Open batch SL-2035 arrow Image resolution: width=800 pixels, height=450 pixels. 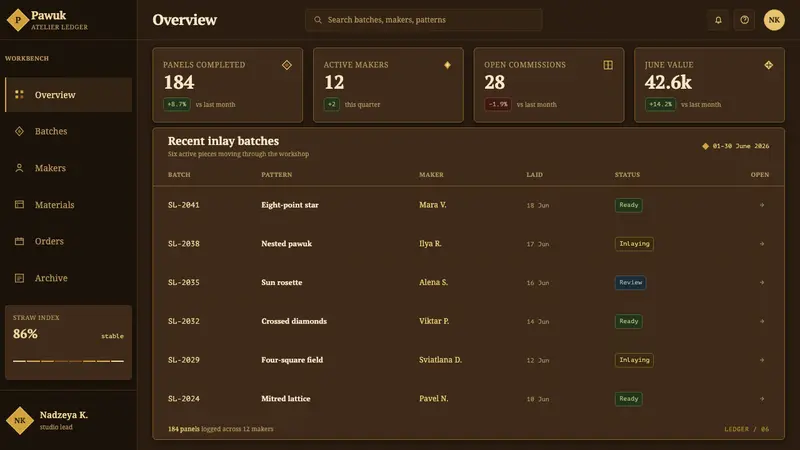click(x=762, y=283)
